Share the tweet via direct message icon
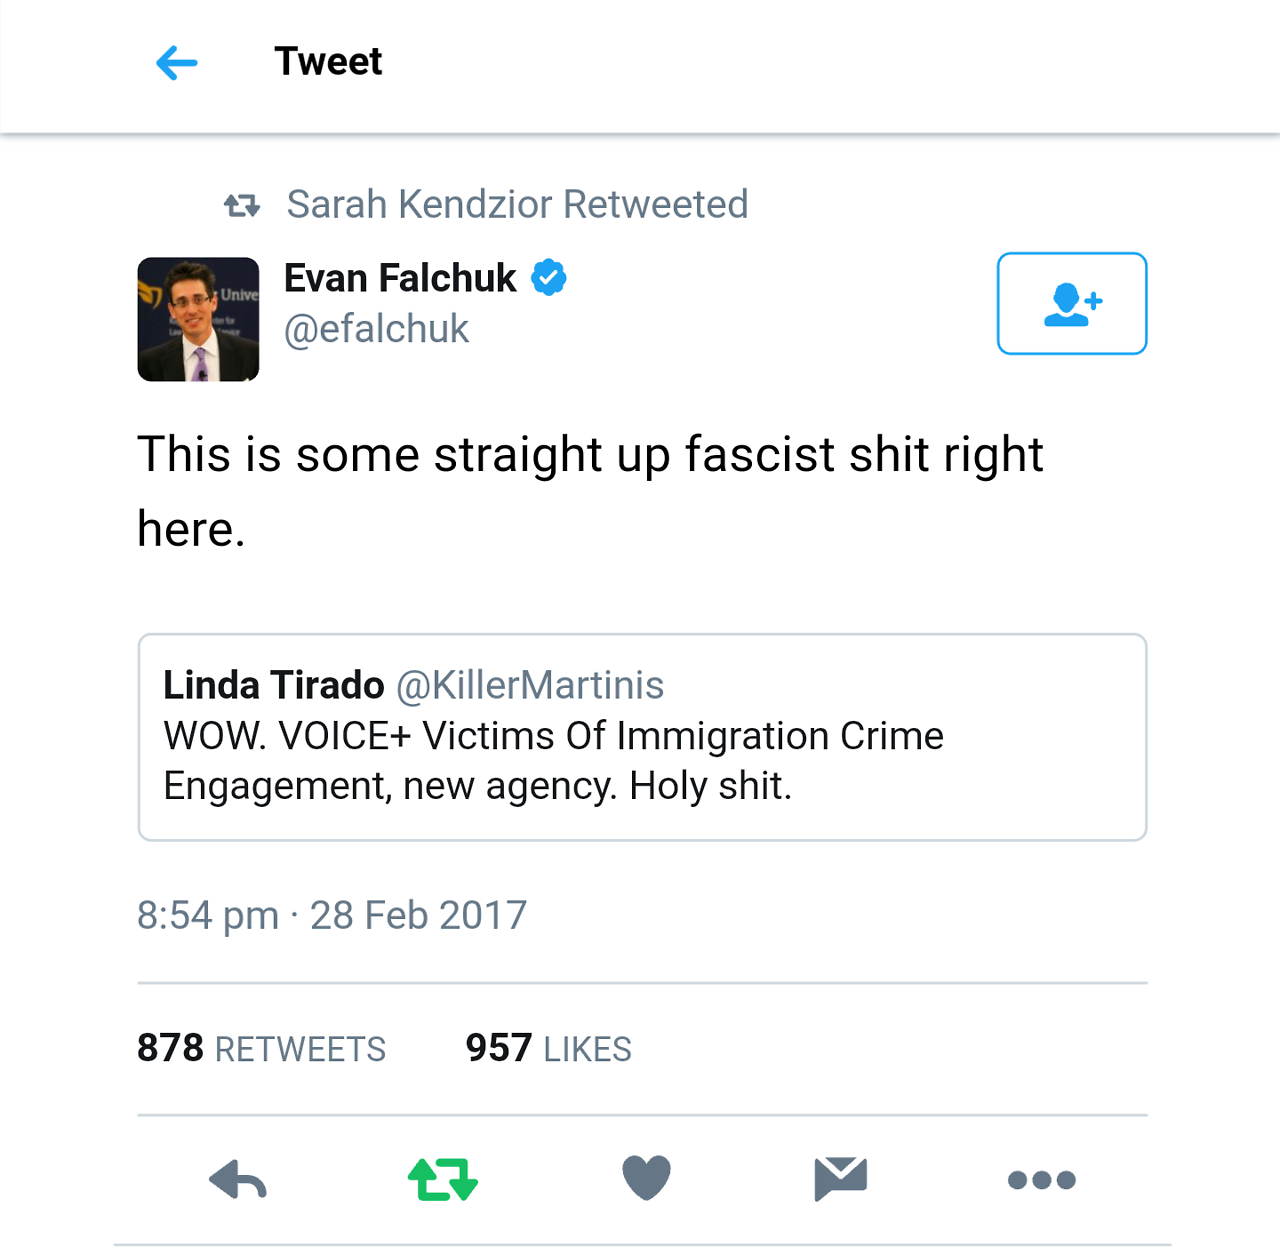Screen dimensions: 1280x1255 [840, 1178]
